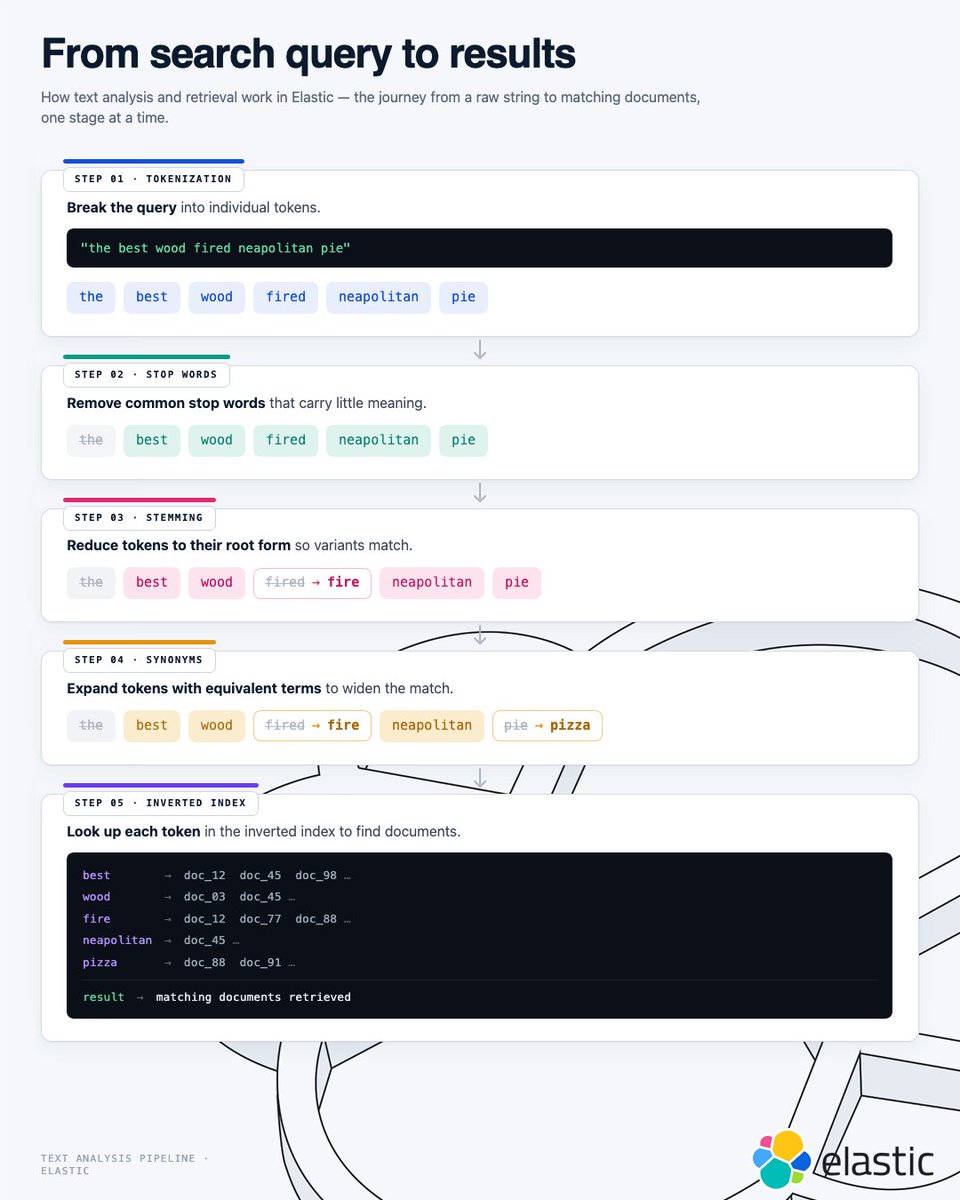Click the orange "wood" chip in Synonyms step

(x=216, y=726)
